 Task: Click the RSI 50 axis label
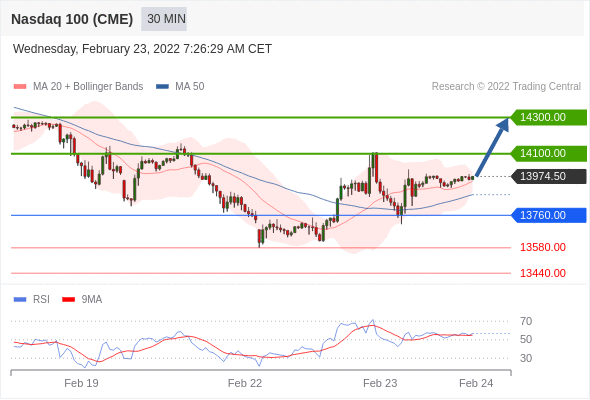coord(526,339)
